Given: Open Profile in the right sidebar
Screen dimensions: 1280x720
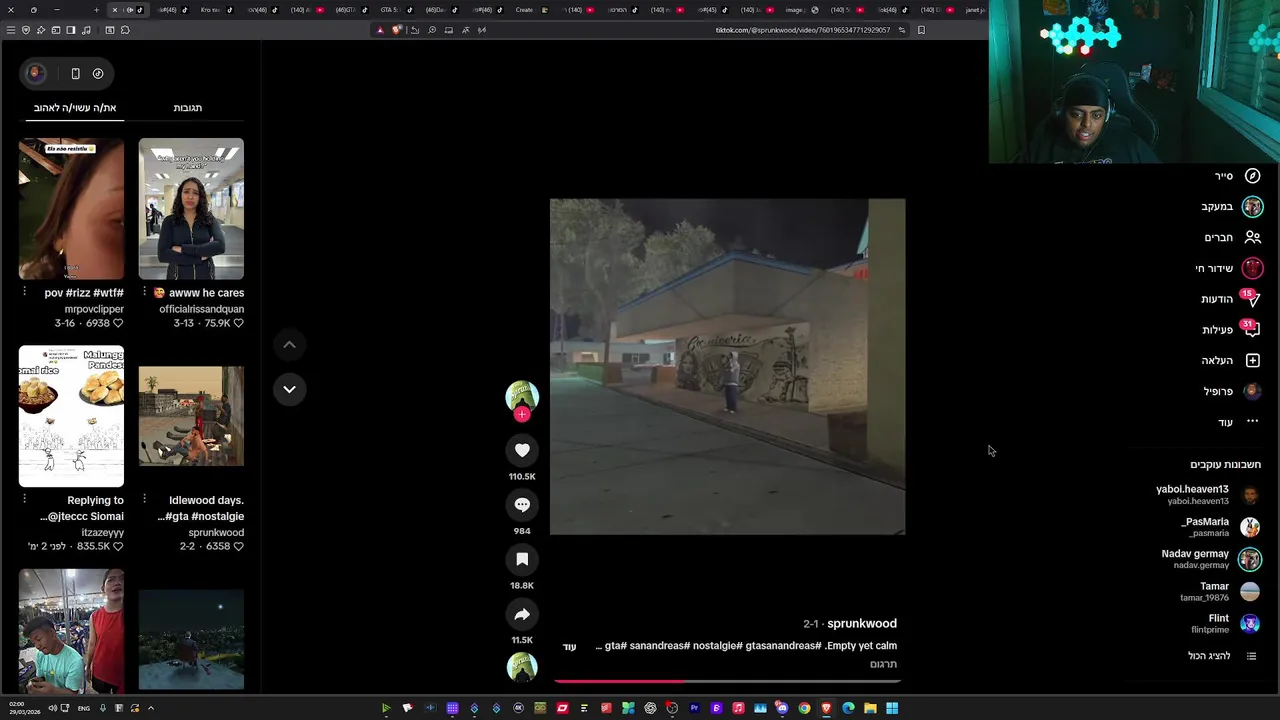Looking at the screenshot, I should pos(1231,391).
